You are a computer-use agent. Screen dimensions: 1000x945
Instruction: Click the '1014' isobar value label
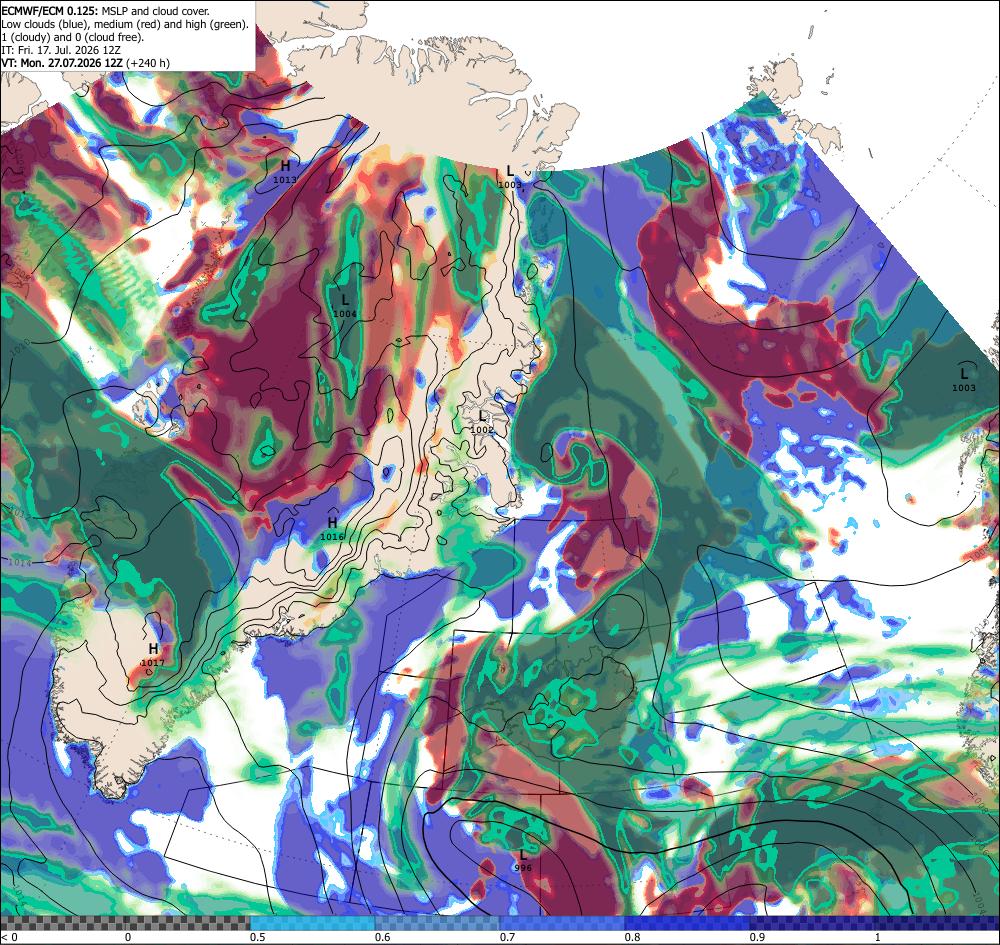[x=20, y=562]
